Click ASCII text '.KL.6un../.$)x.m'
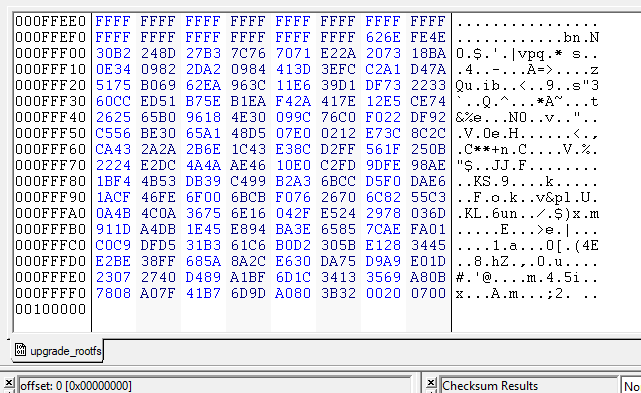The image size is (641, 393). (527, 213)
